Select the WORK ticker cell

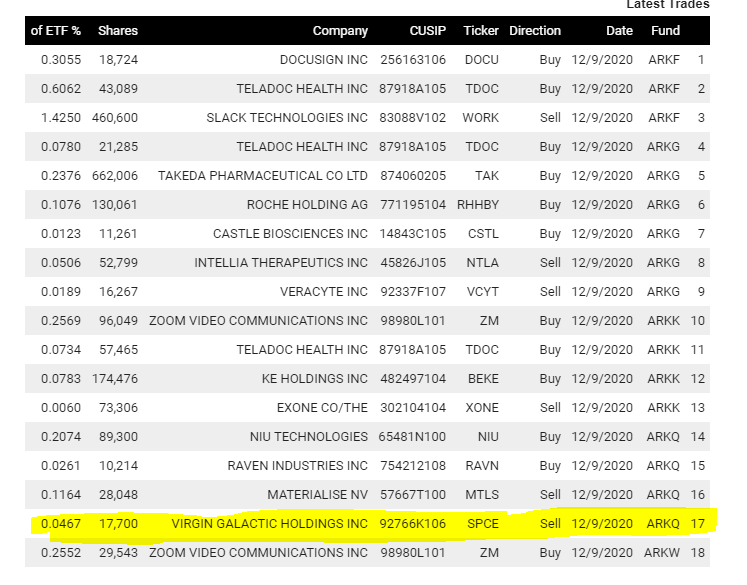click(x=480, y=118)
